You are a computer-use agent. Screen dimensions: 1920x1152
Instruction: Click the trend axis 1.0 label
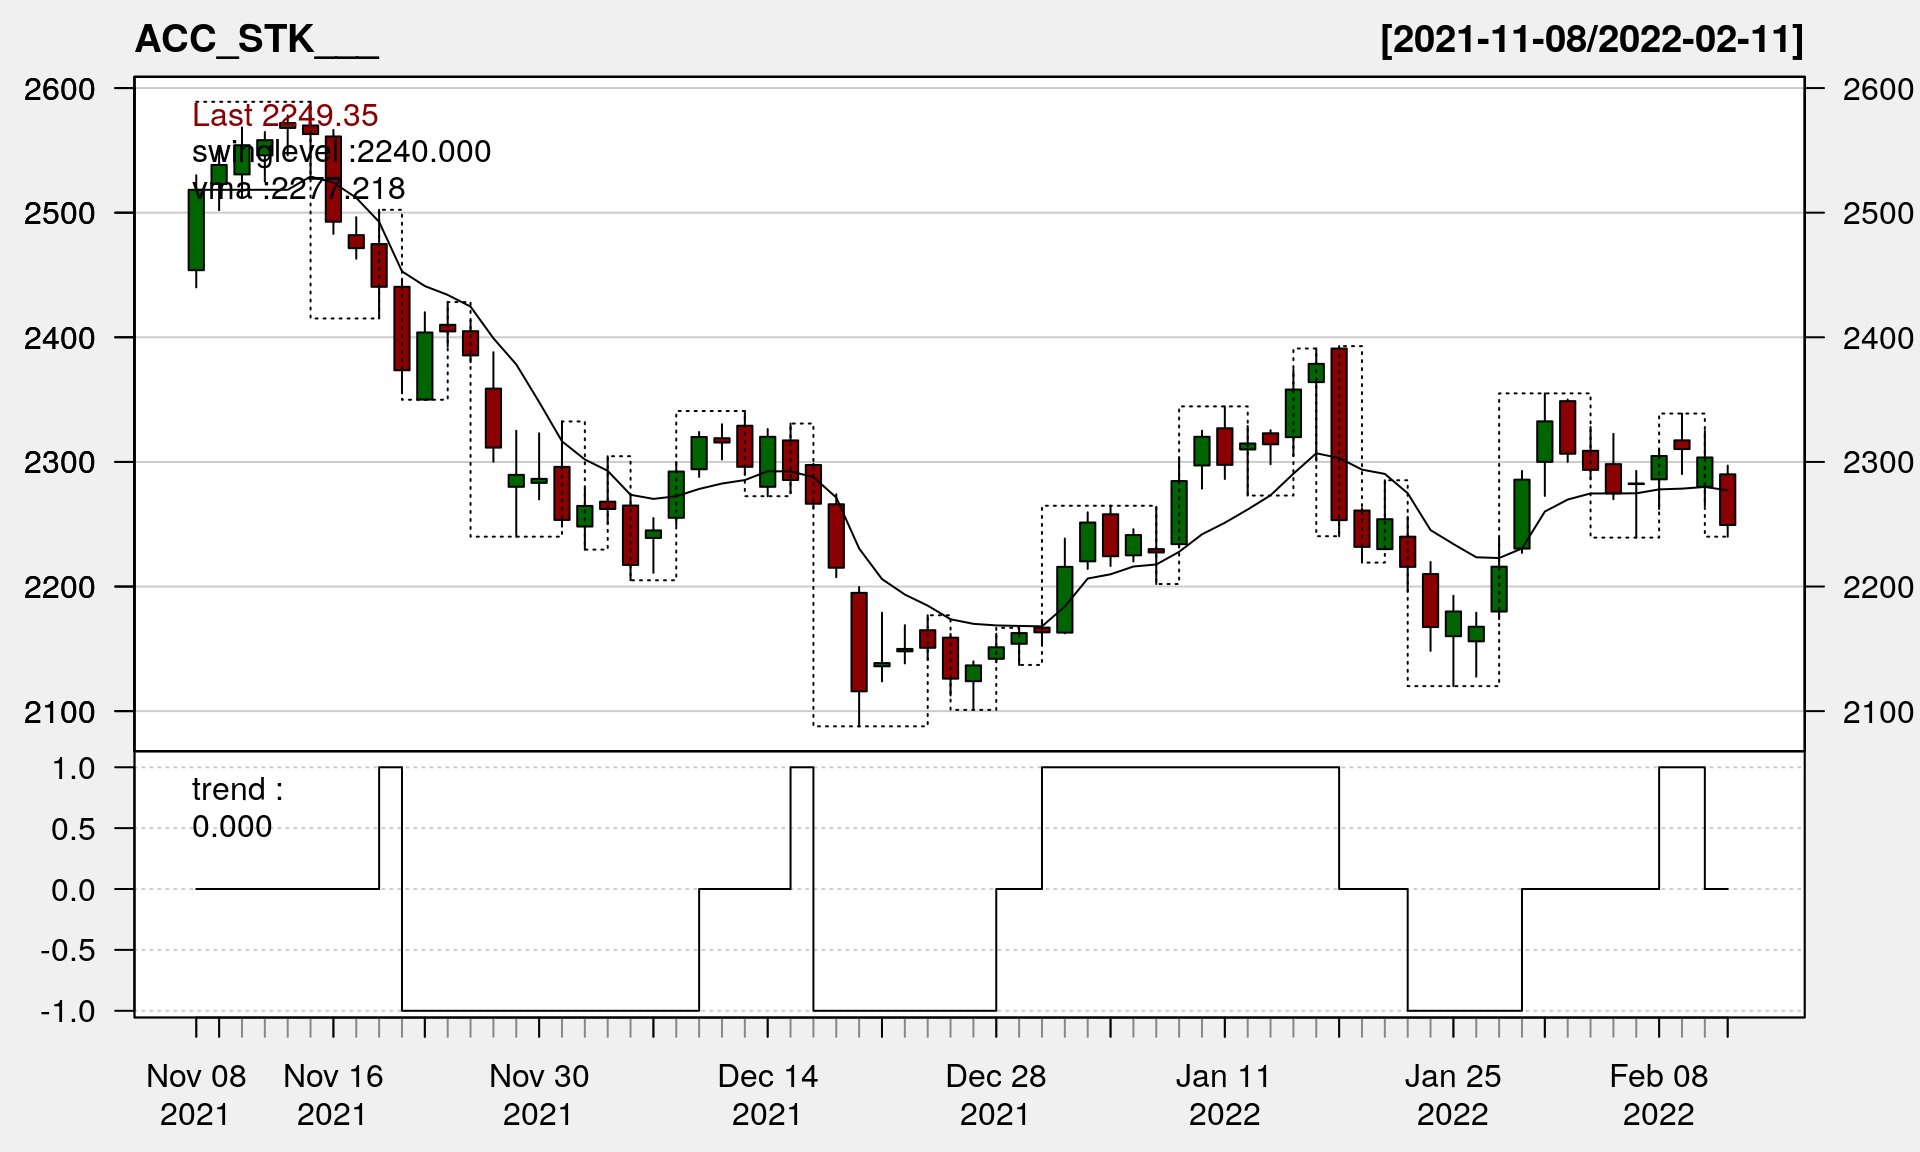[74, 768]
